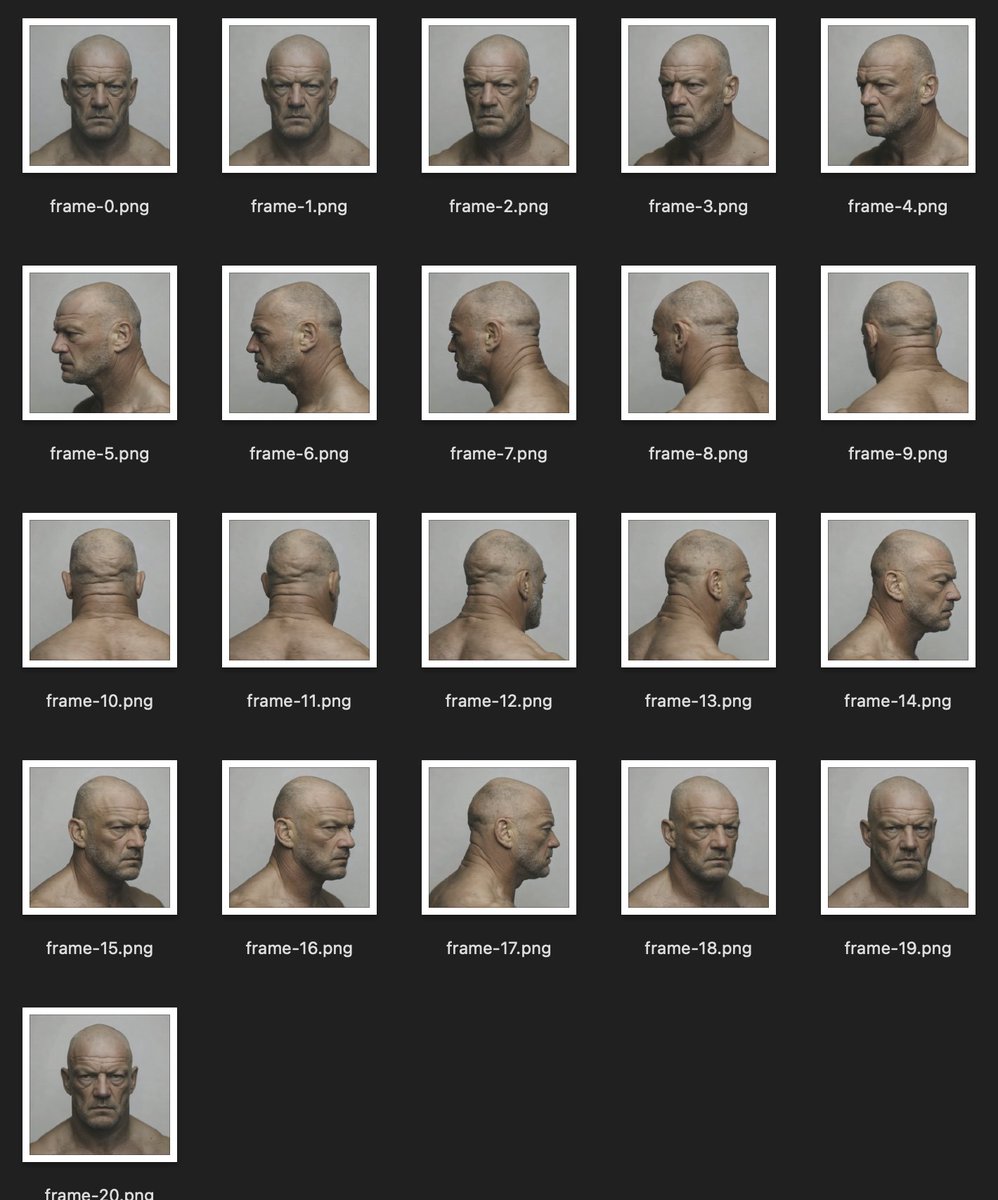
Task: Select the frame-17.png thumbnail image
Action: click(x=499, y=837)
